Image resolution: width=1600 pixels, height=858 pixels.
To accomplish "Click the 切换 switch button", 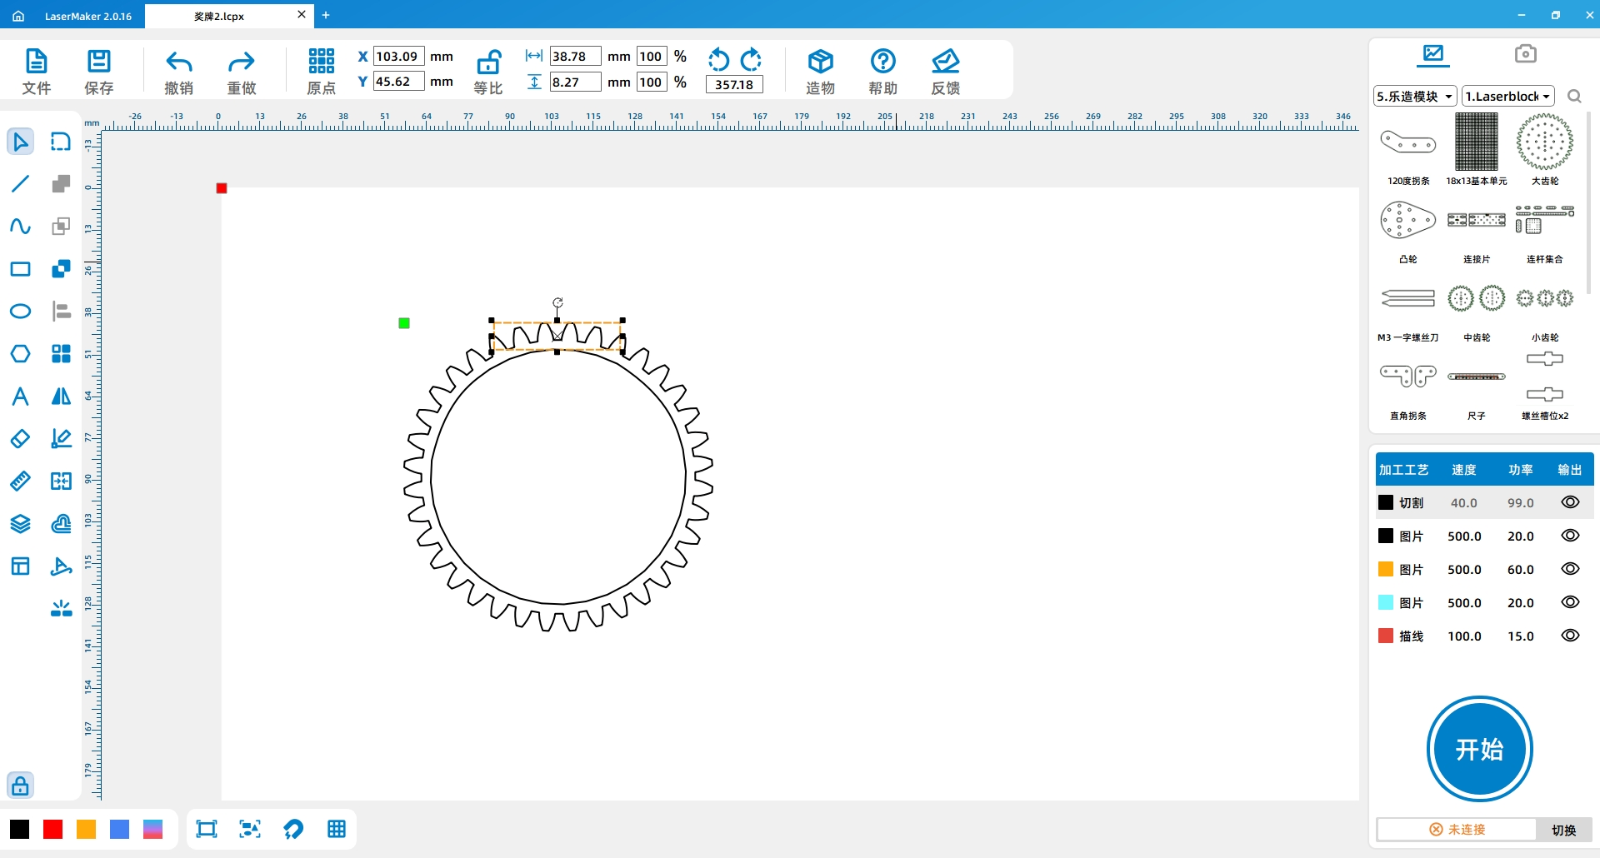I will point(1563,830).
